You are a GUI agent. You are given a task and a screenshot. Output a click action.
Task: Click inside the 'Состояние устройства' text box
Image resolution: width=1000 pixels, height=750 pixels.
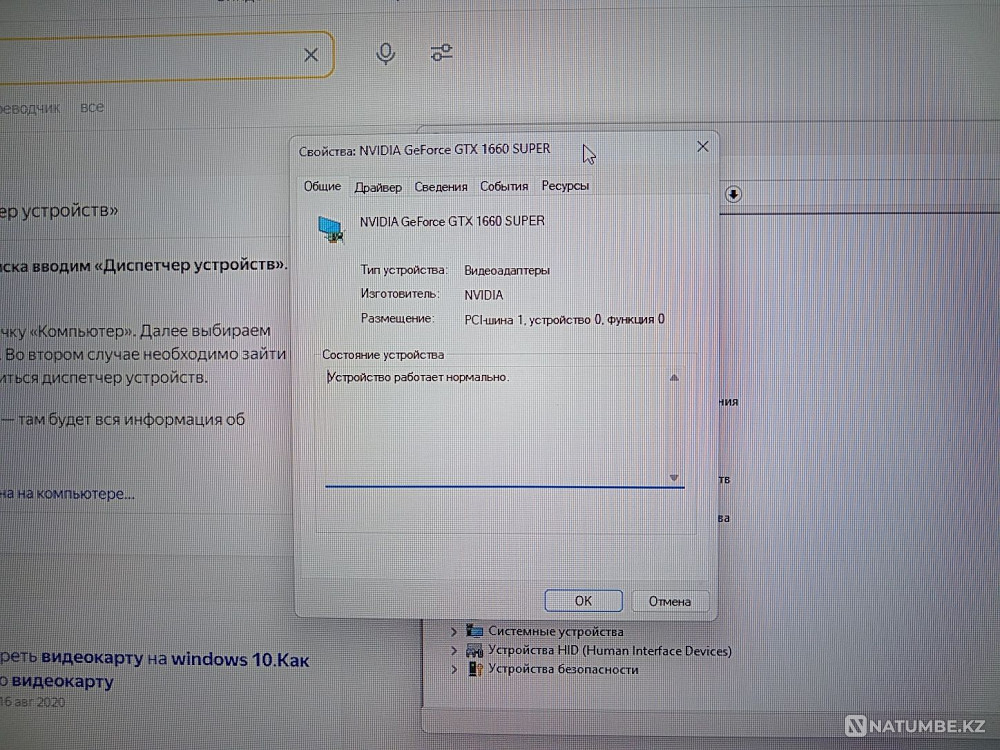[x=504, y=427]
